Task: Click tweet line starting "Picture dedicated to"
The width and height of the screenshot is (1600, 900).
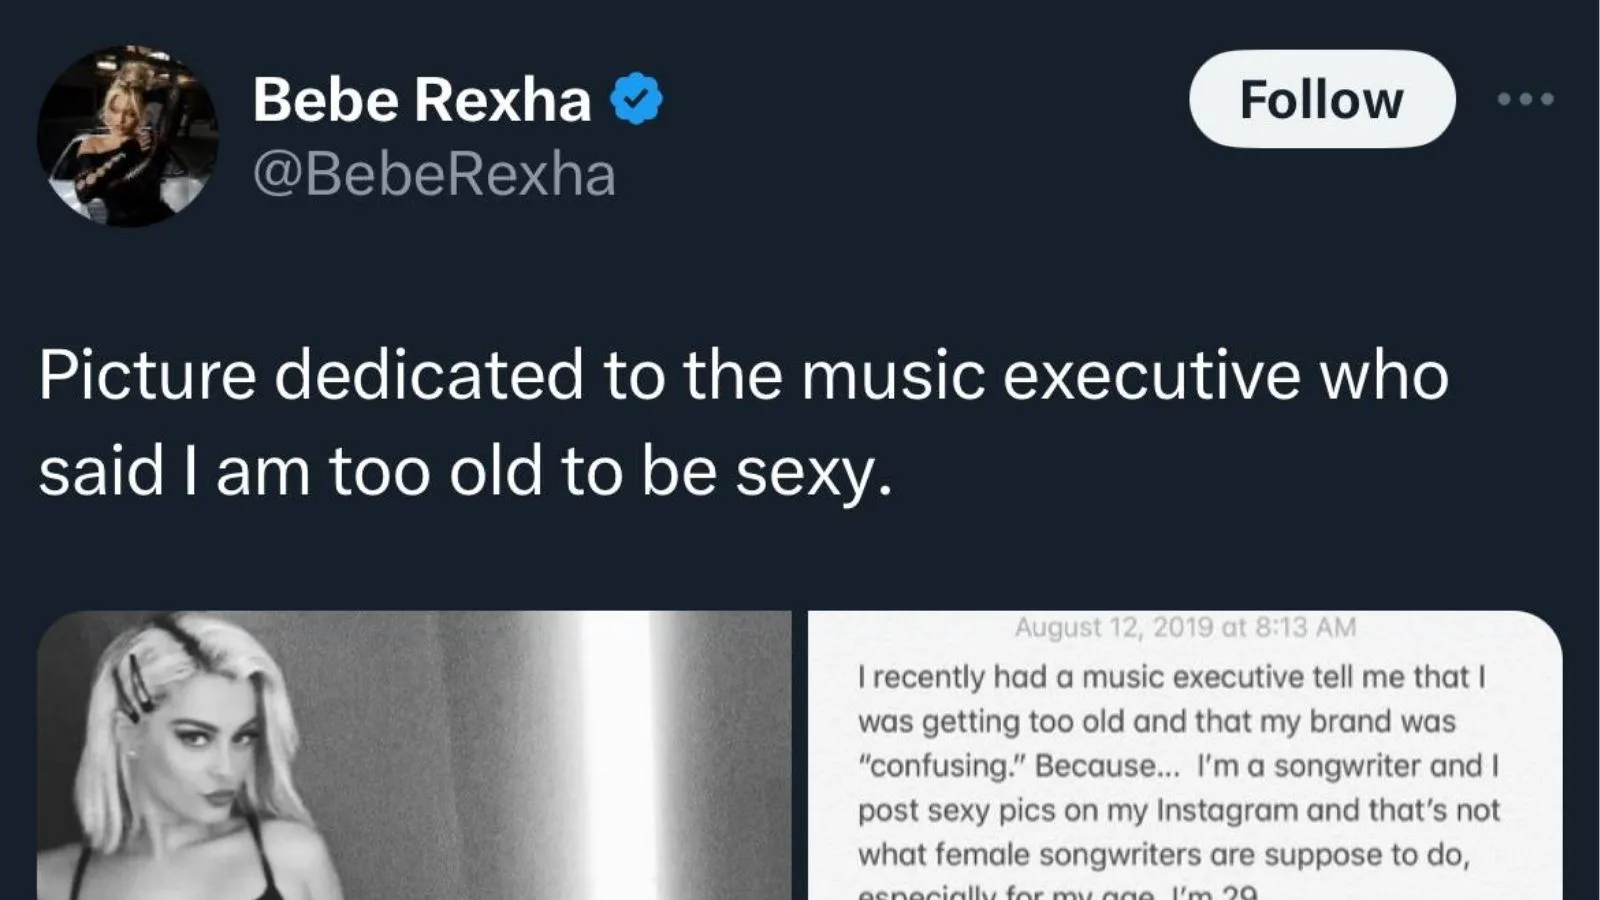Action: click(x=743, y=376)
